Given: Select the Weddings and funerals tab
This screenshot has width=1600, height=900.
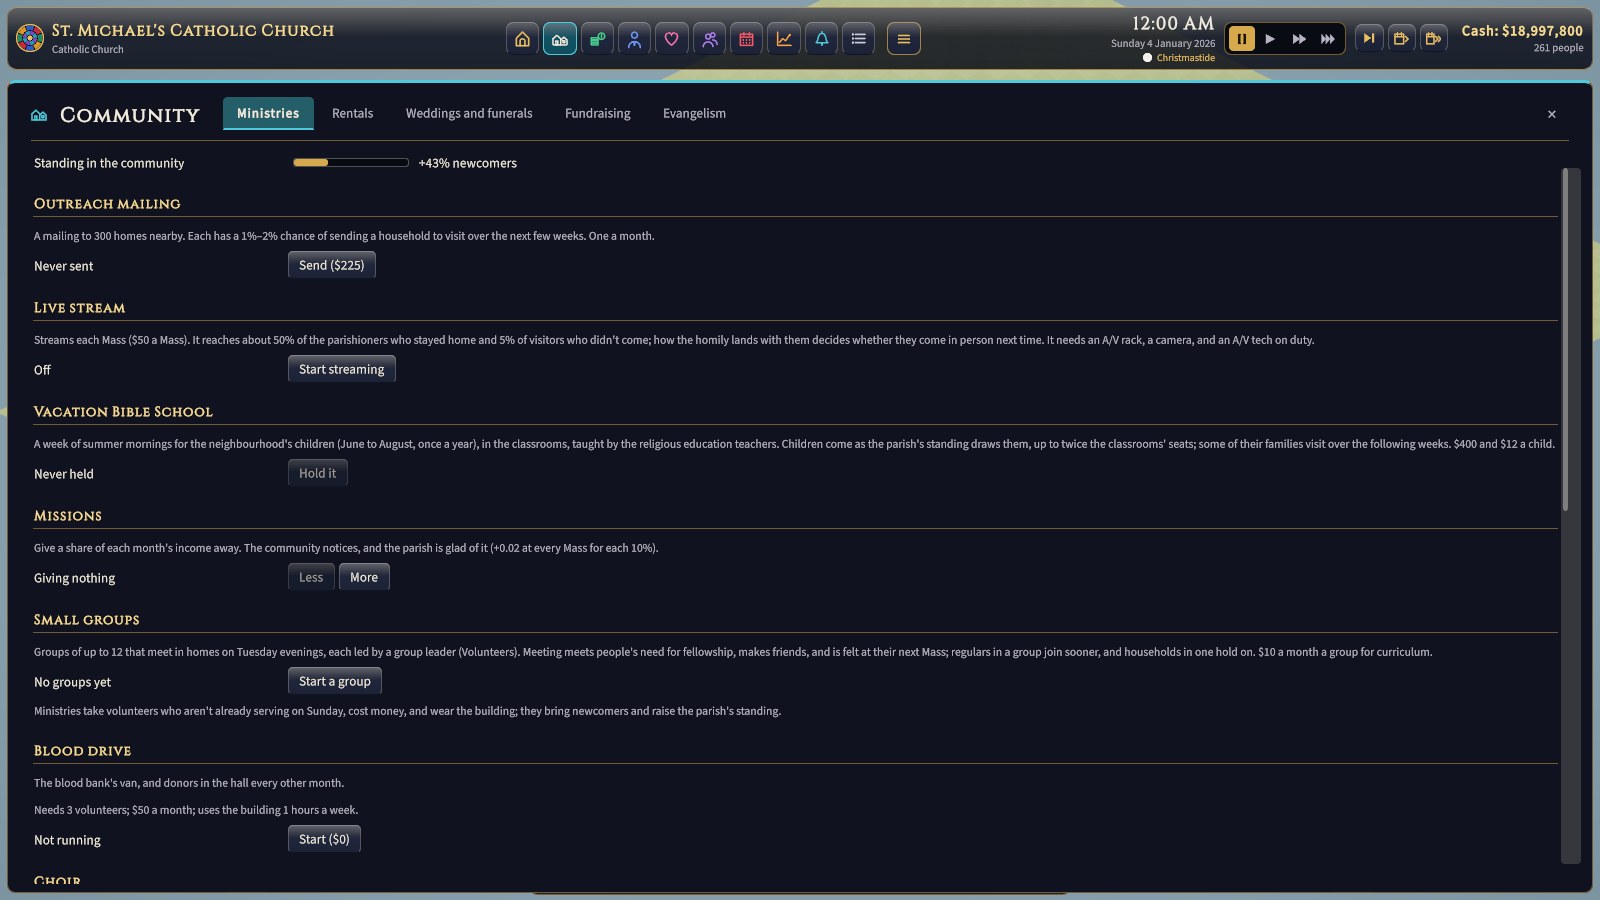Looking at the screenshot, I should [x=469, y=113].
